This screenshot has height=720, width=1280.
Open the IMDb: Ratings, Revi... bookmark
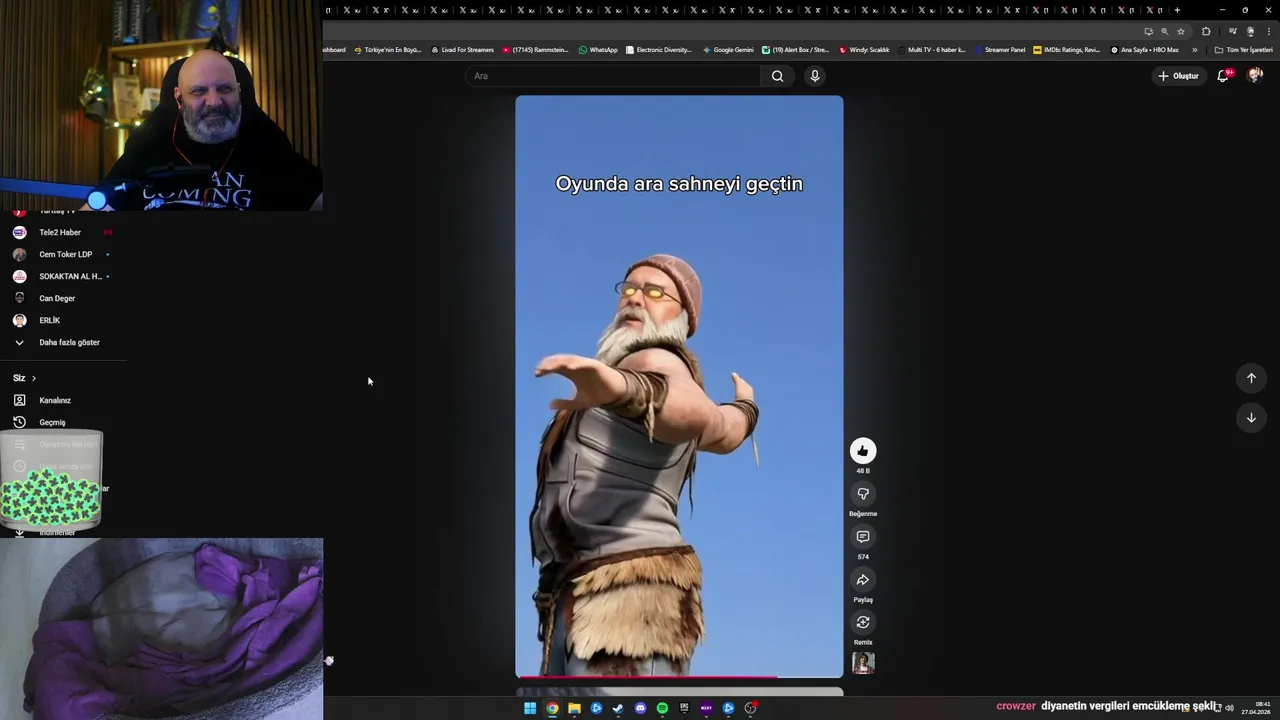(x=1067, y=49)
